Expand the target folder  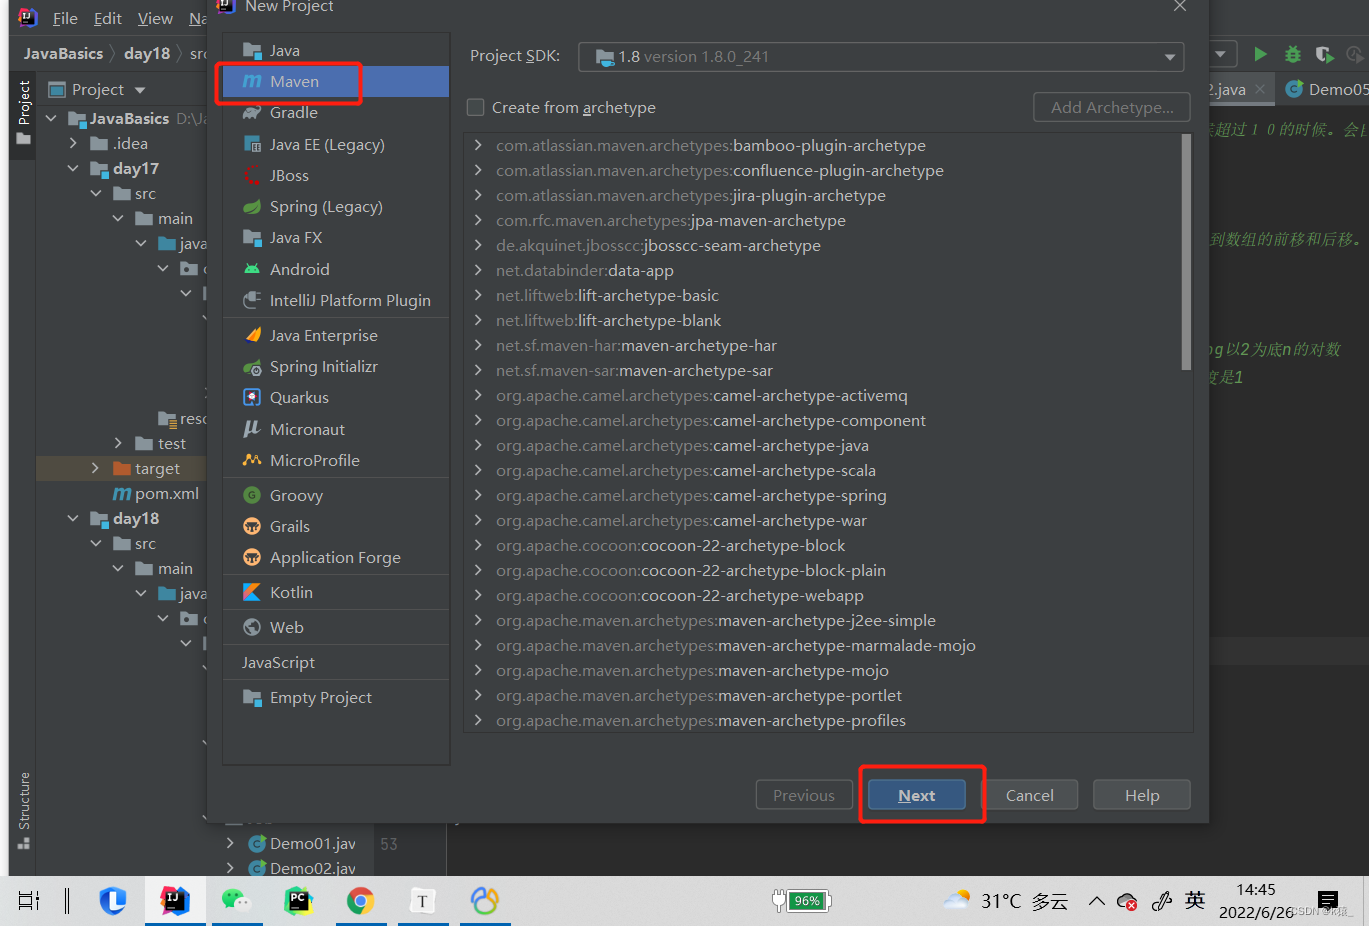tap(95, 468)
